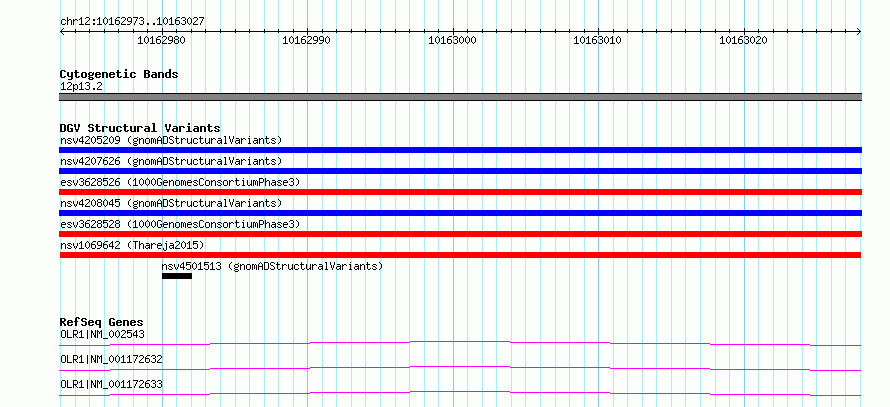Select the blue bar under nsv4208045
The width and height of the screenshot is (890, 407).
(x=460, y=213)
